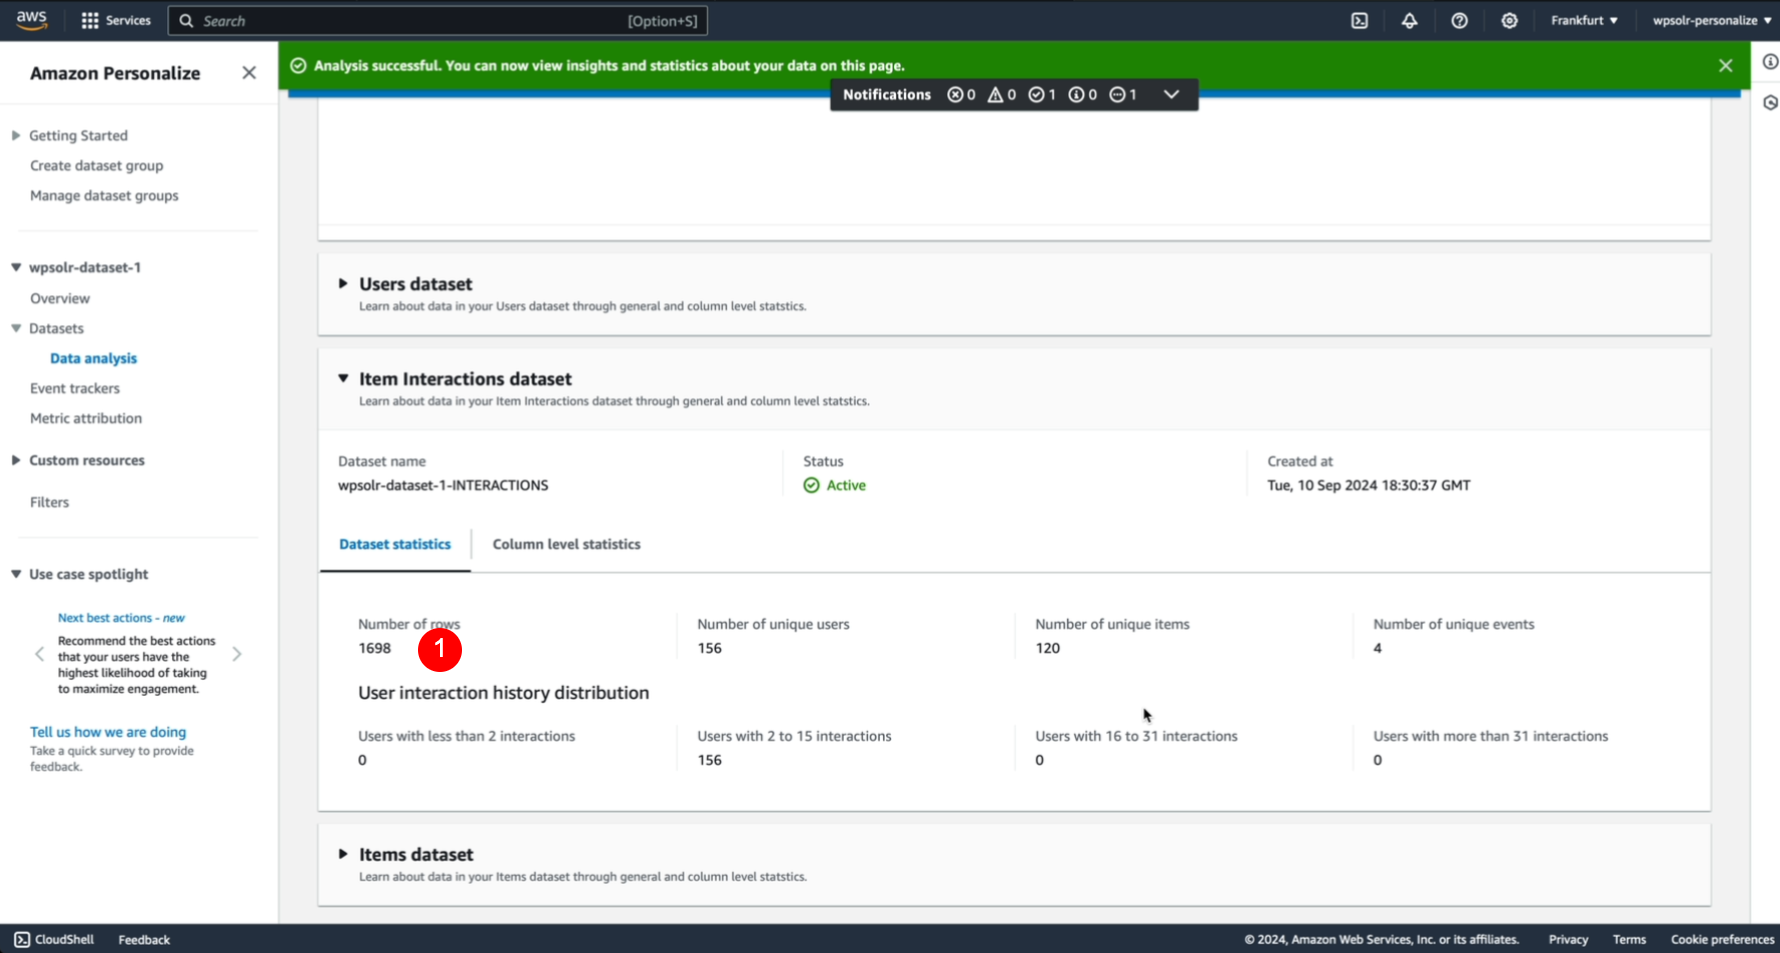Image resolution: width=1780 pixels, height=953 pixels.
Task: Collapse the Datasets tree node
Action: pyautogui.click(x=16, y=328)
